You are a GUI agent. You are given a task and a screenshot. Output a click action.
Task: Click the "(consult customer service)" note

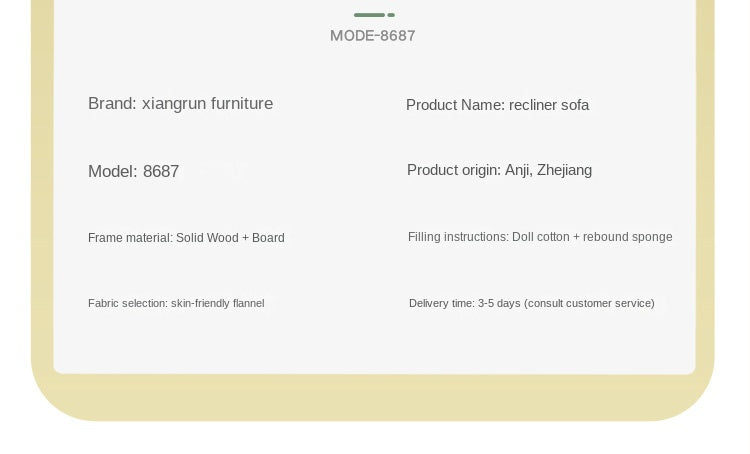pyautogui.click(x=589, y=303)
